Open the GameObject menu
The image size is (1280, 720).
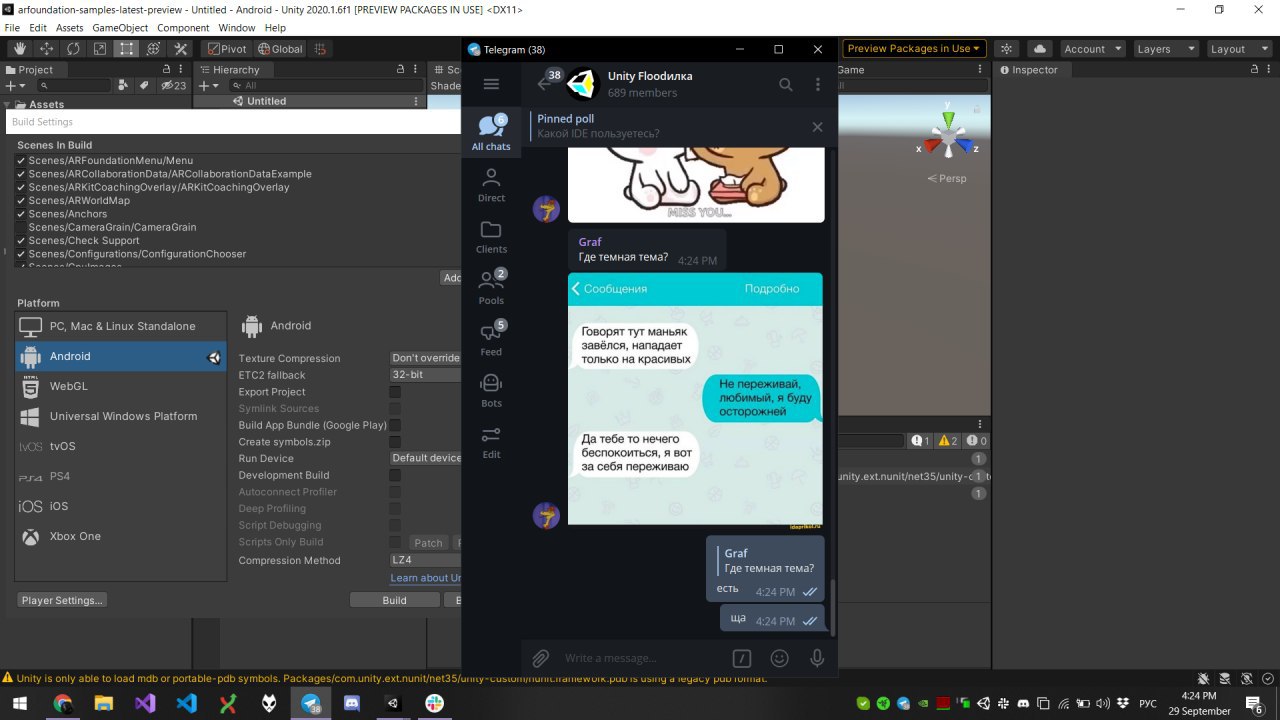tap(120, 28)
